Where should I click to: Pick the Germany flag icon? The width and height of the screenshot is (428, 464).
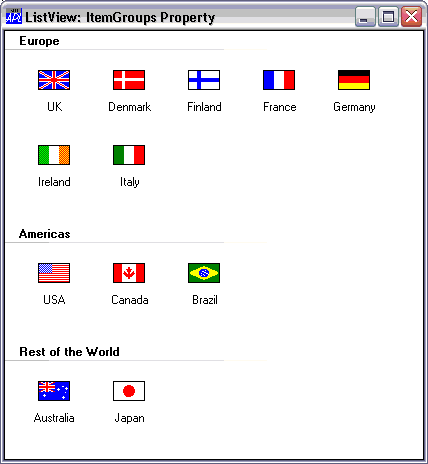(354, 80)
